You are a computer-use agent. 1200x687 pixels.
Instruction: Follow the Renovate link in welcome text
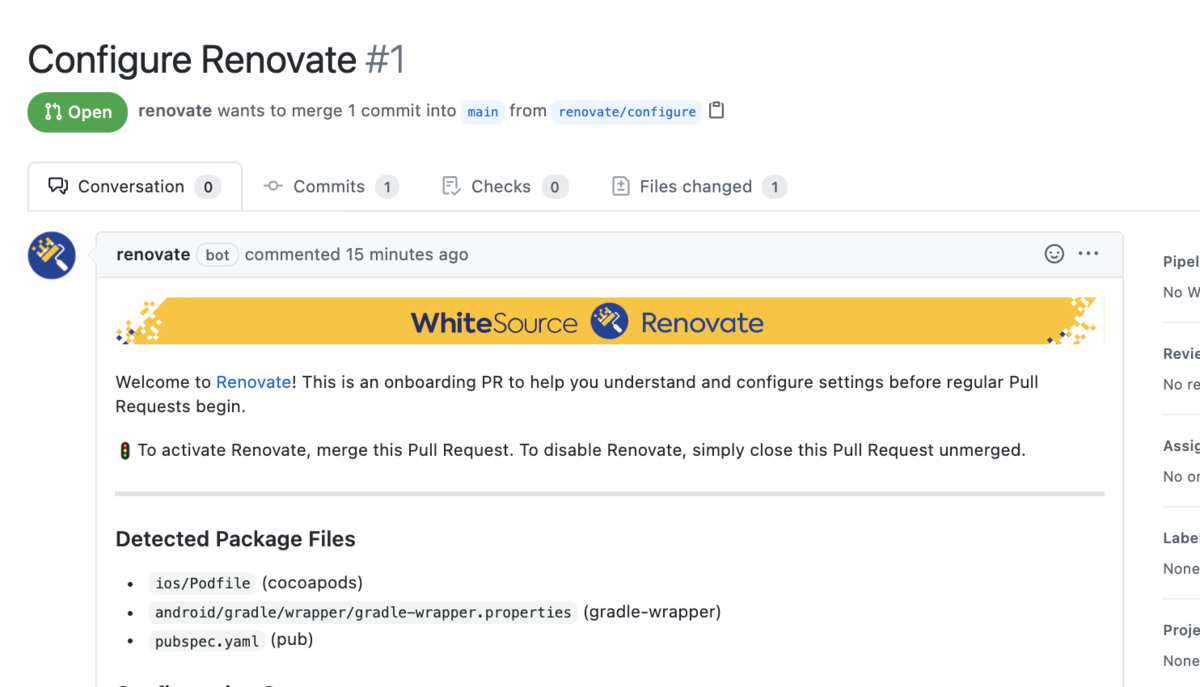(254, 382)
